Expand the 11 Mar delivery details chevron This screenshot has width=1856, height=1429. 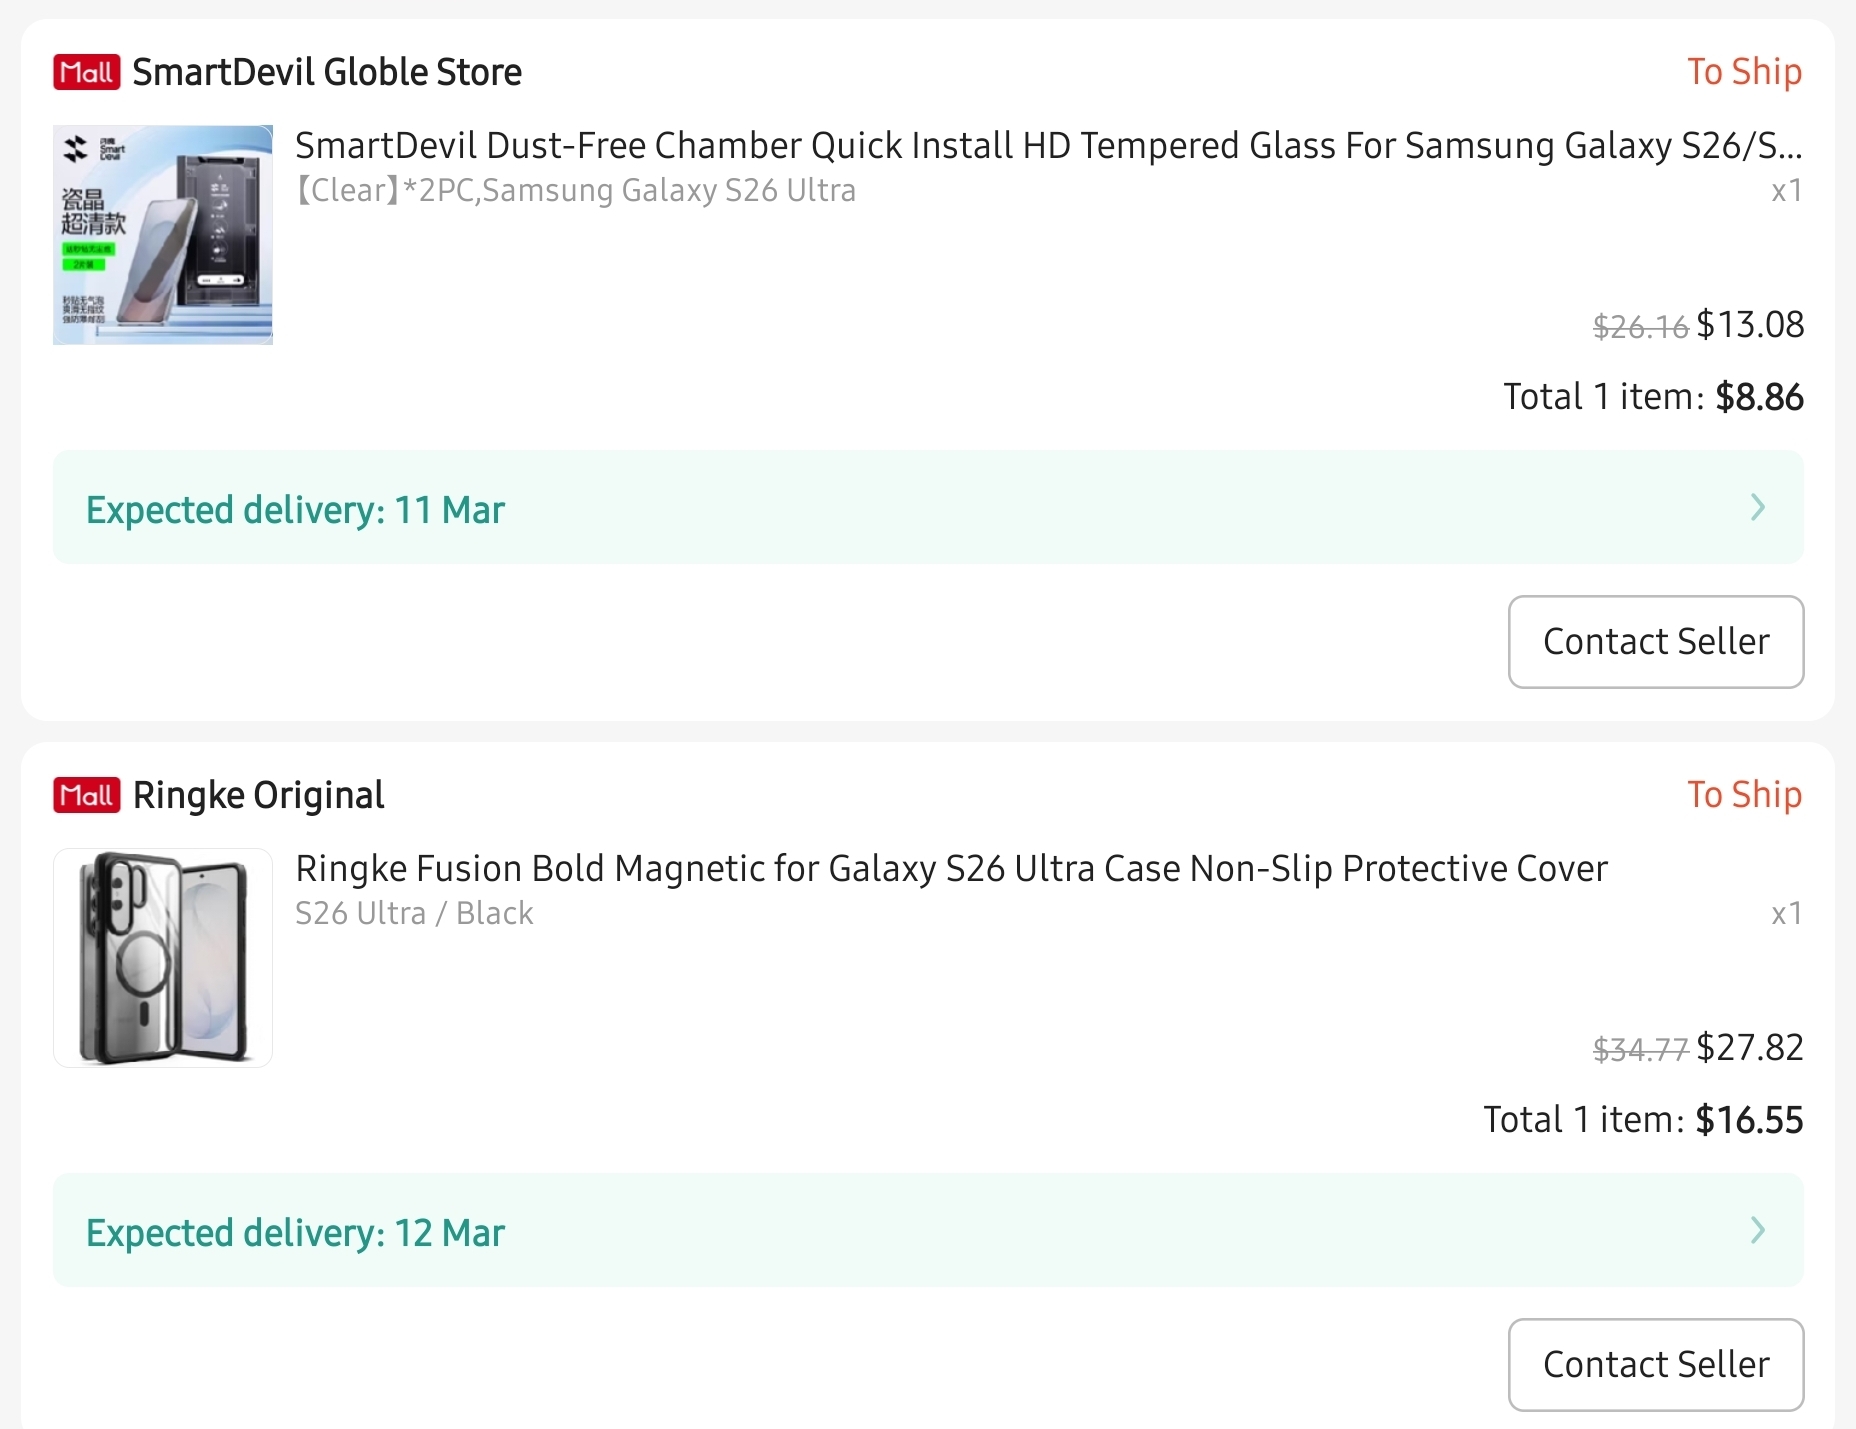tap(1758, 508)
